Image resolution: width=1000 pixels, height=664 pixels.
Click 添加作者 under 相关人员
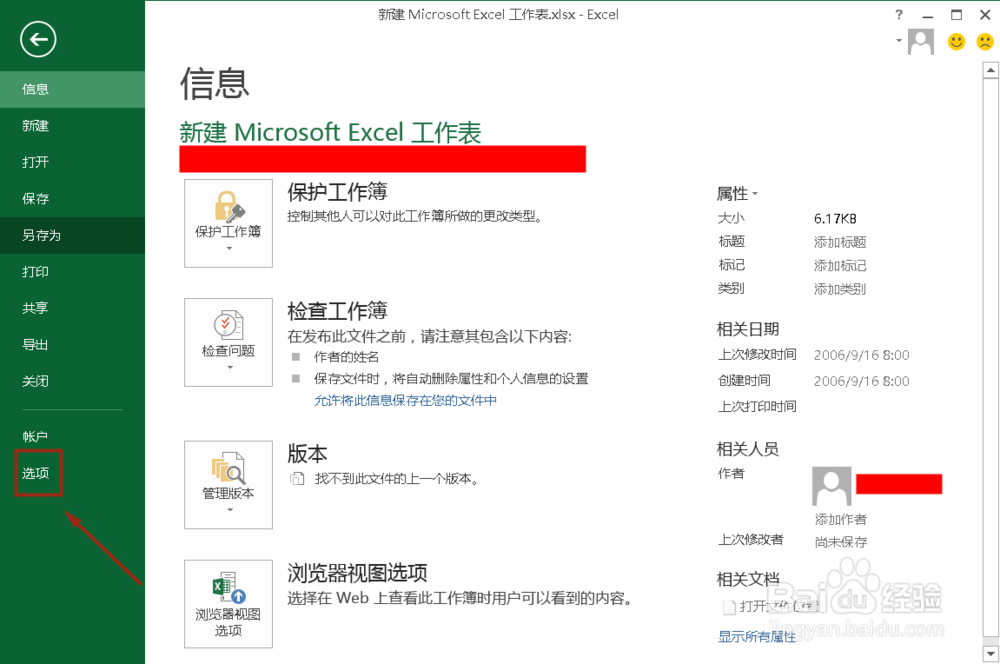point(841,519)
